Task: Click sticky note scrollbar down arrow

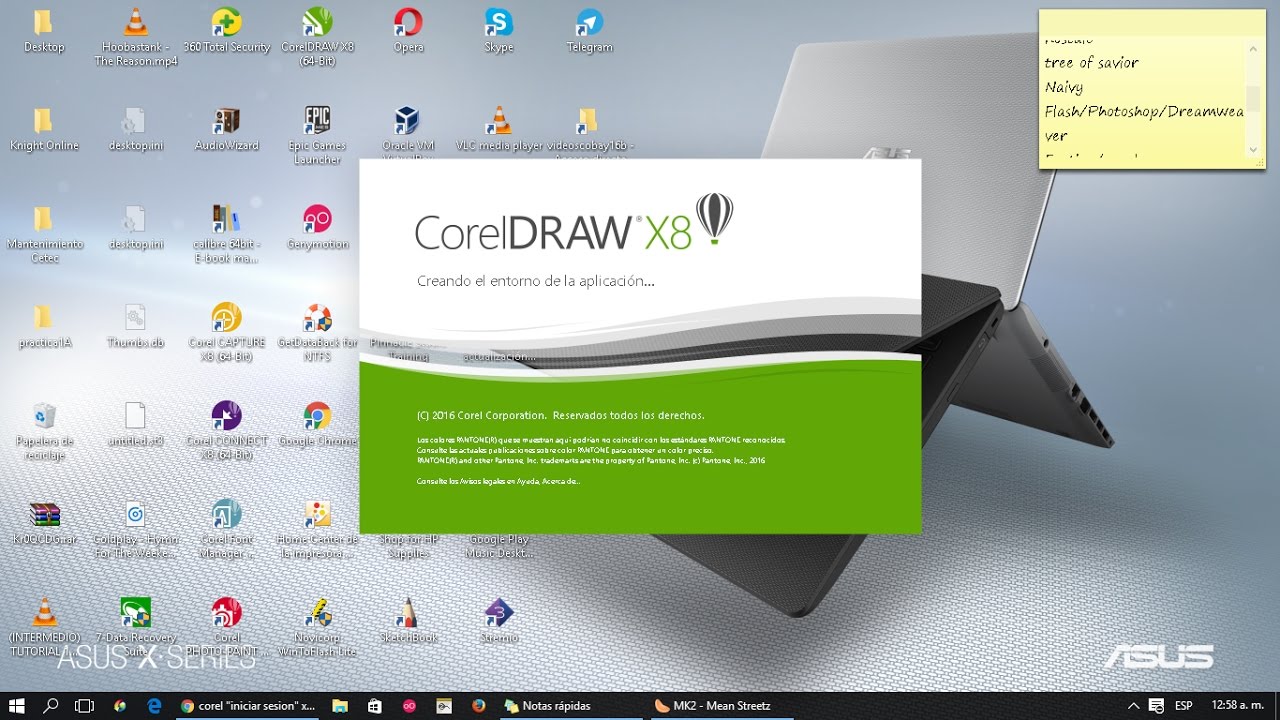Action: tap(1254, 149)
